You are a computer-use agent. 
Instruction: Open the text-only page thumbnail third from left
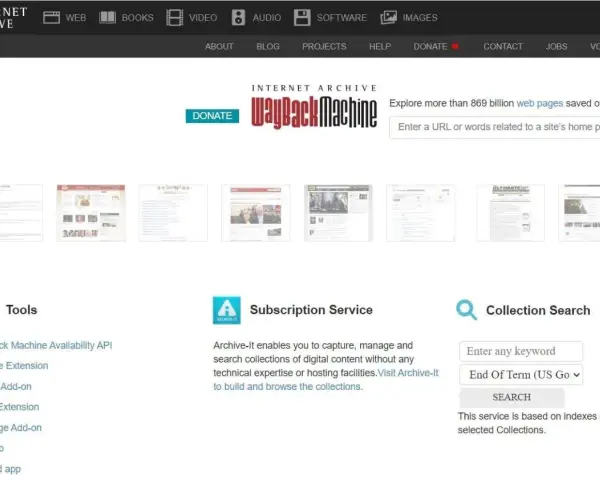click(x=173, y=213)
